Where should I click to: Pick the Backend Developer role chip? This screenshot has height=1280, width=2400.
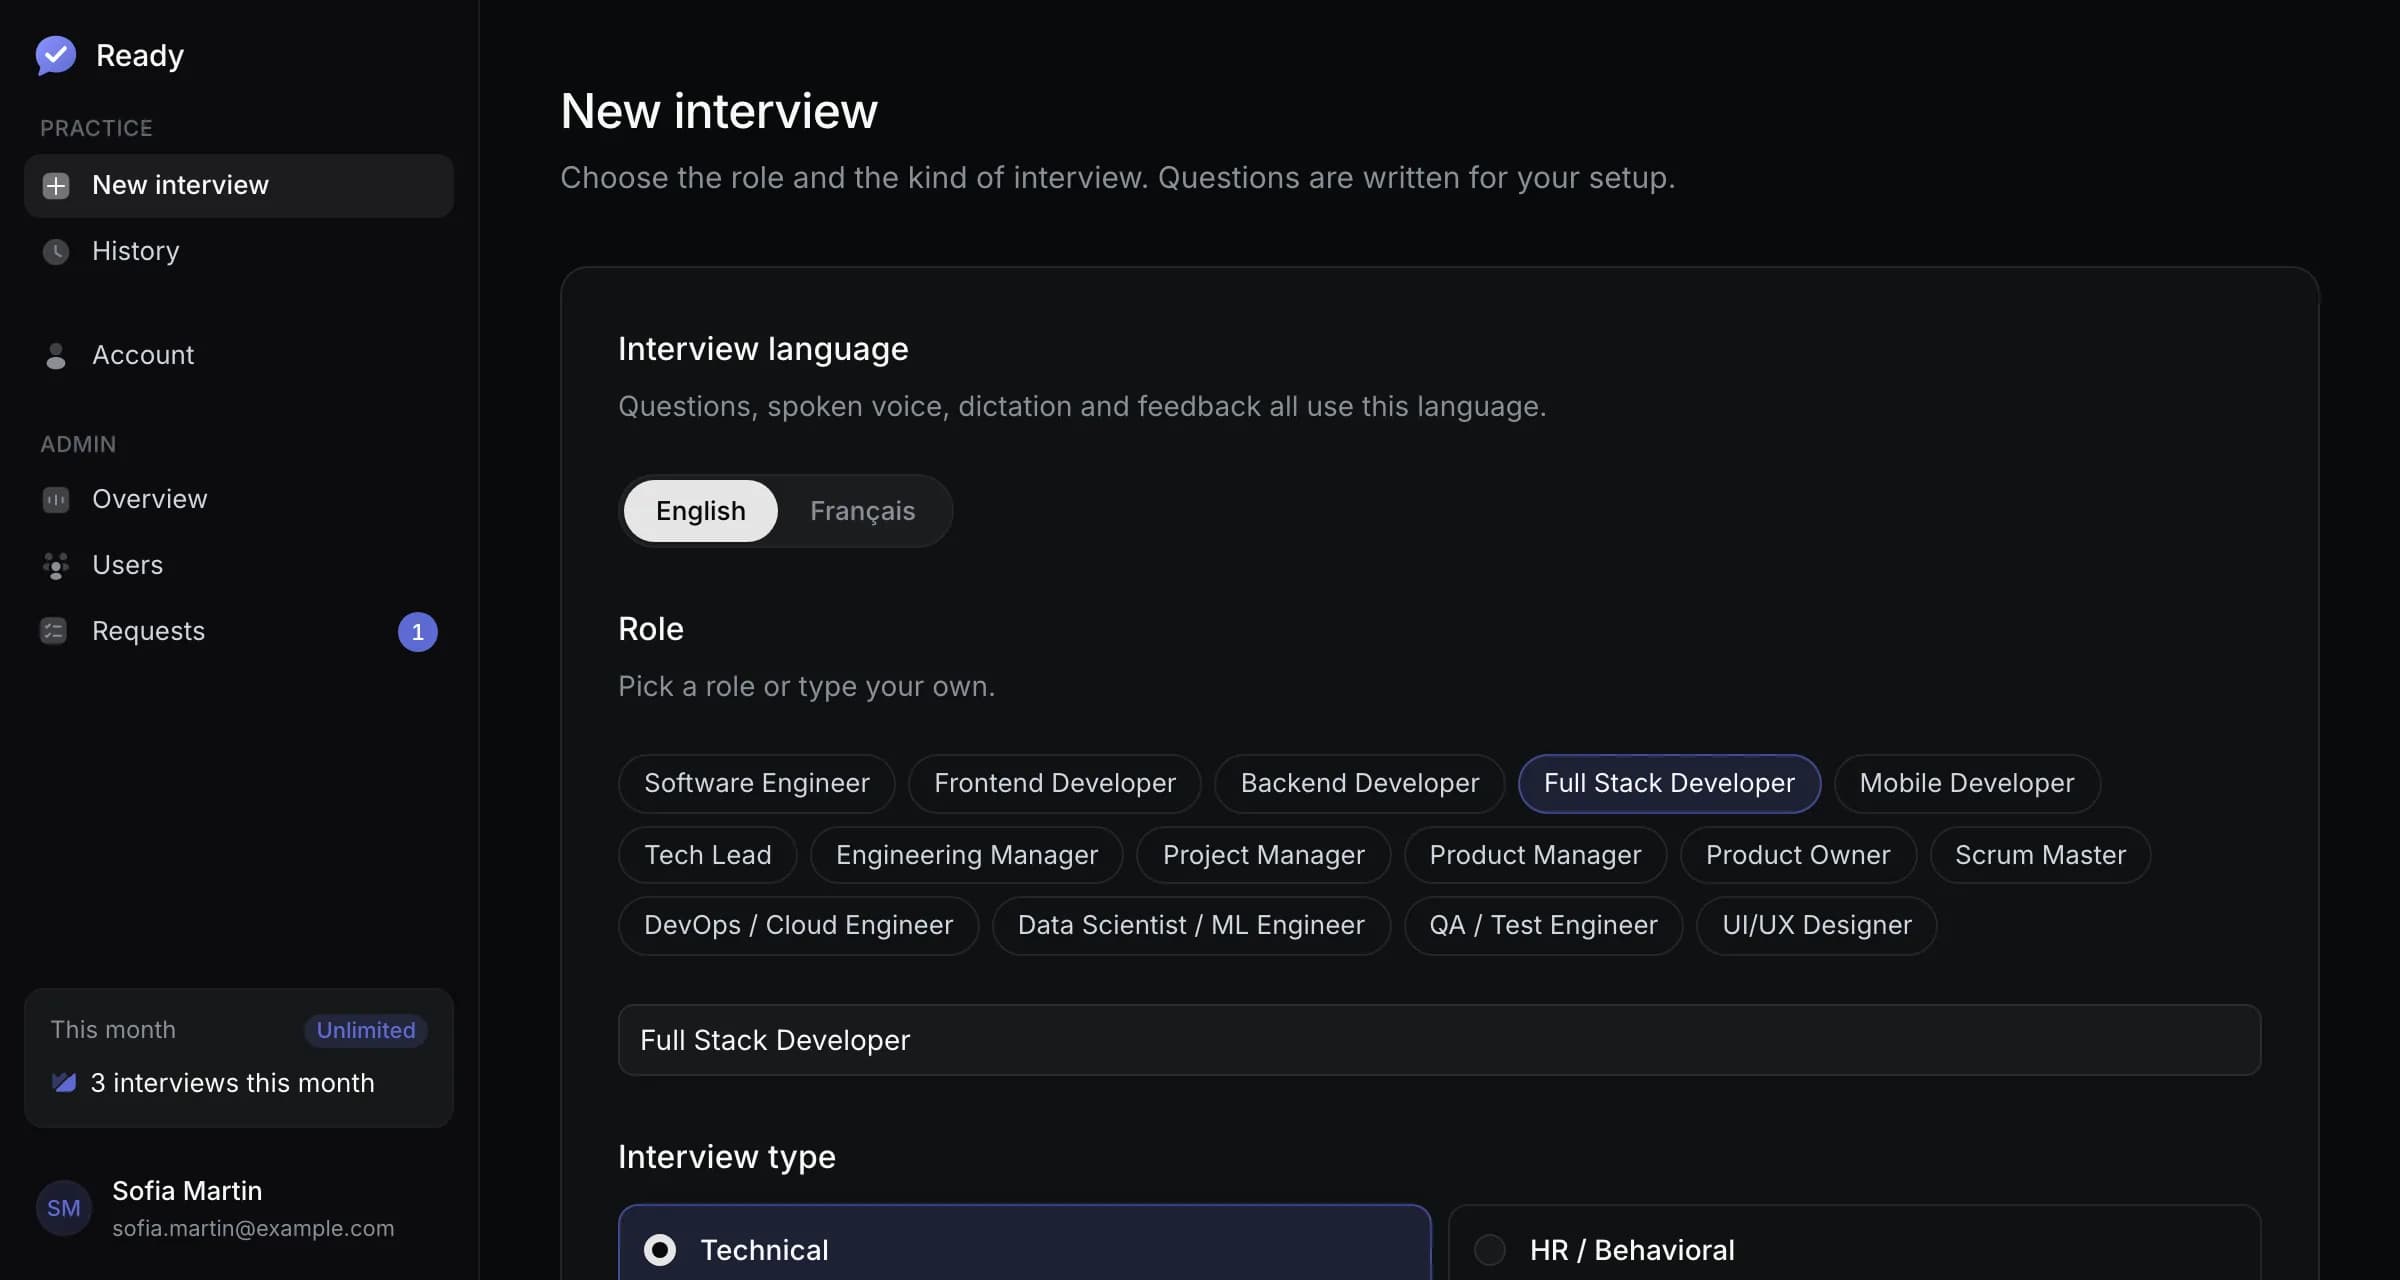click(x=1360, y=783)
